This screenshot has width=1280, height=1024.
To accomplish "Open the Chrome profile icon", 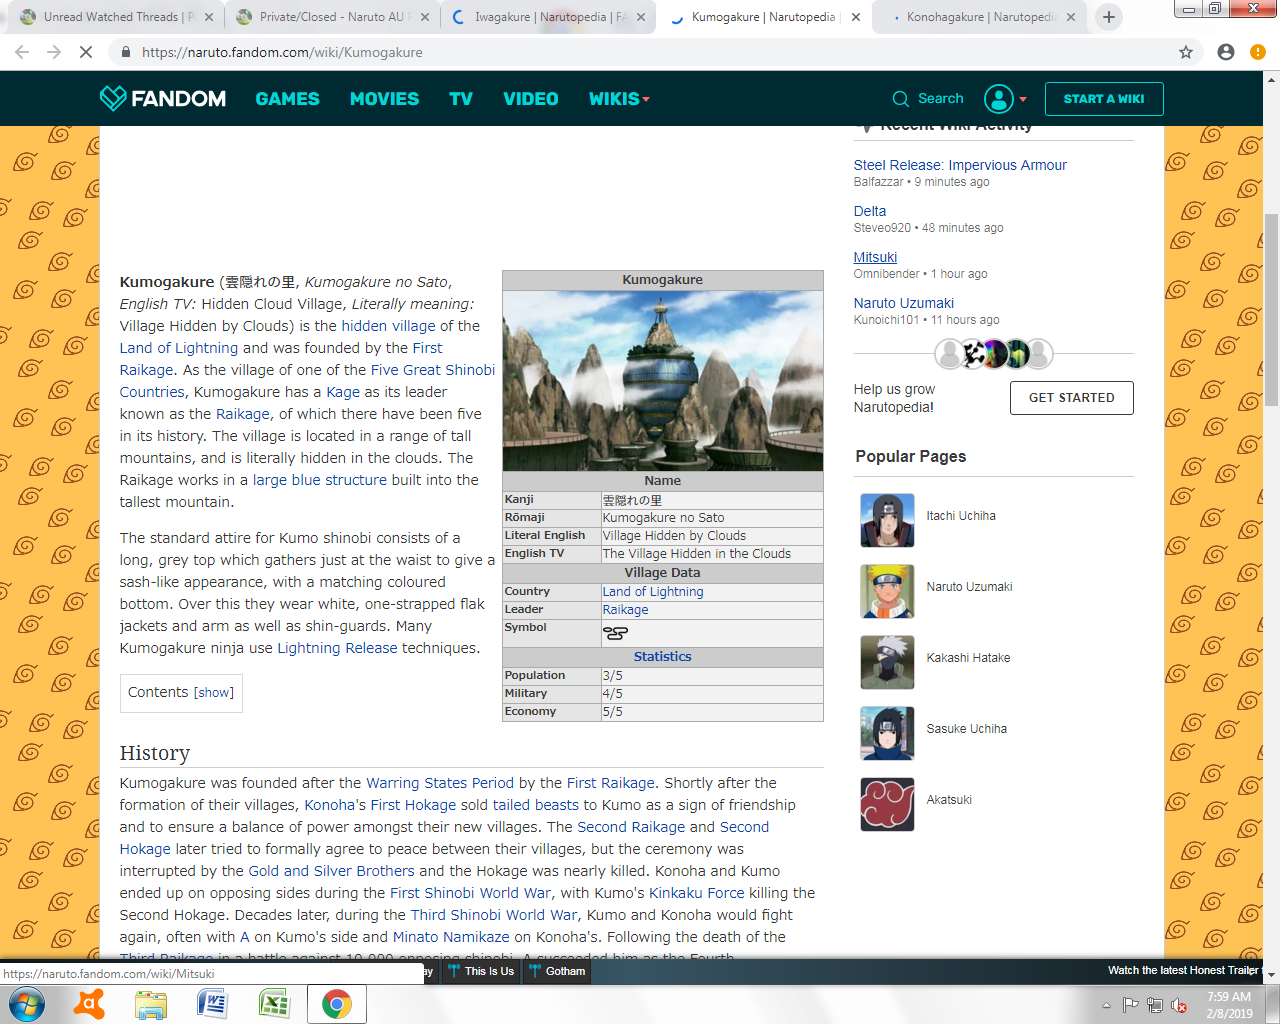I will [x=1226, y=52].
